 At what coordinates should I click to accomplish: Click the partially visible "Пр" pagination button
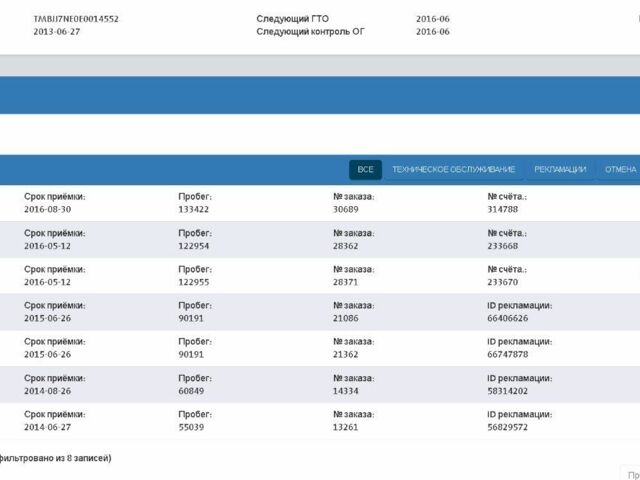tap(631, 473)
